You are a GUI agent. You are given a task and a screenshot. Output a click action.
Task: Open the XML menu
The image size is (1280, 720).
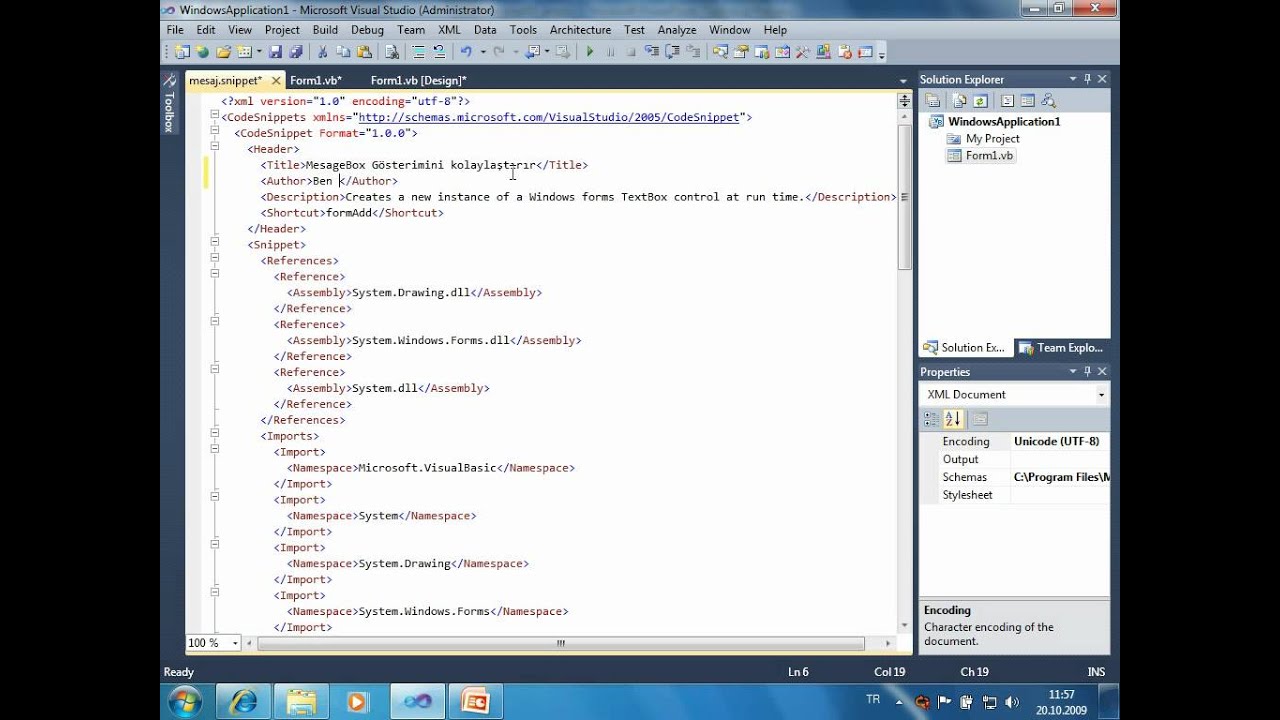(x=449, y=30)
